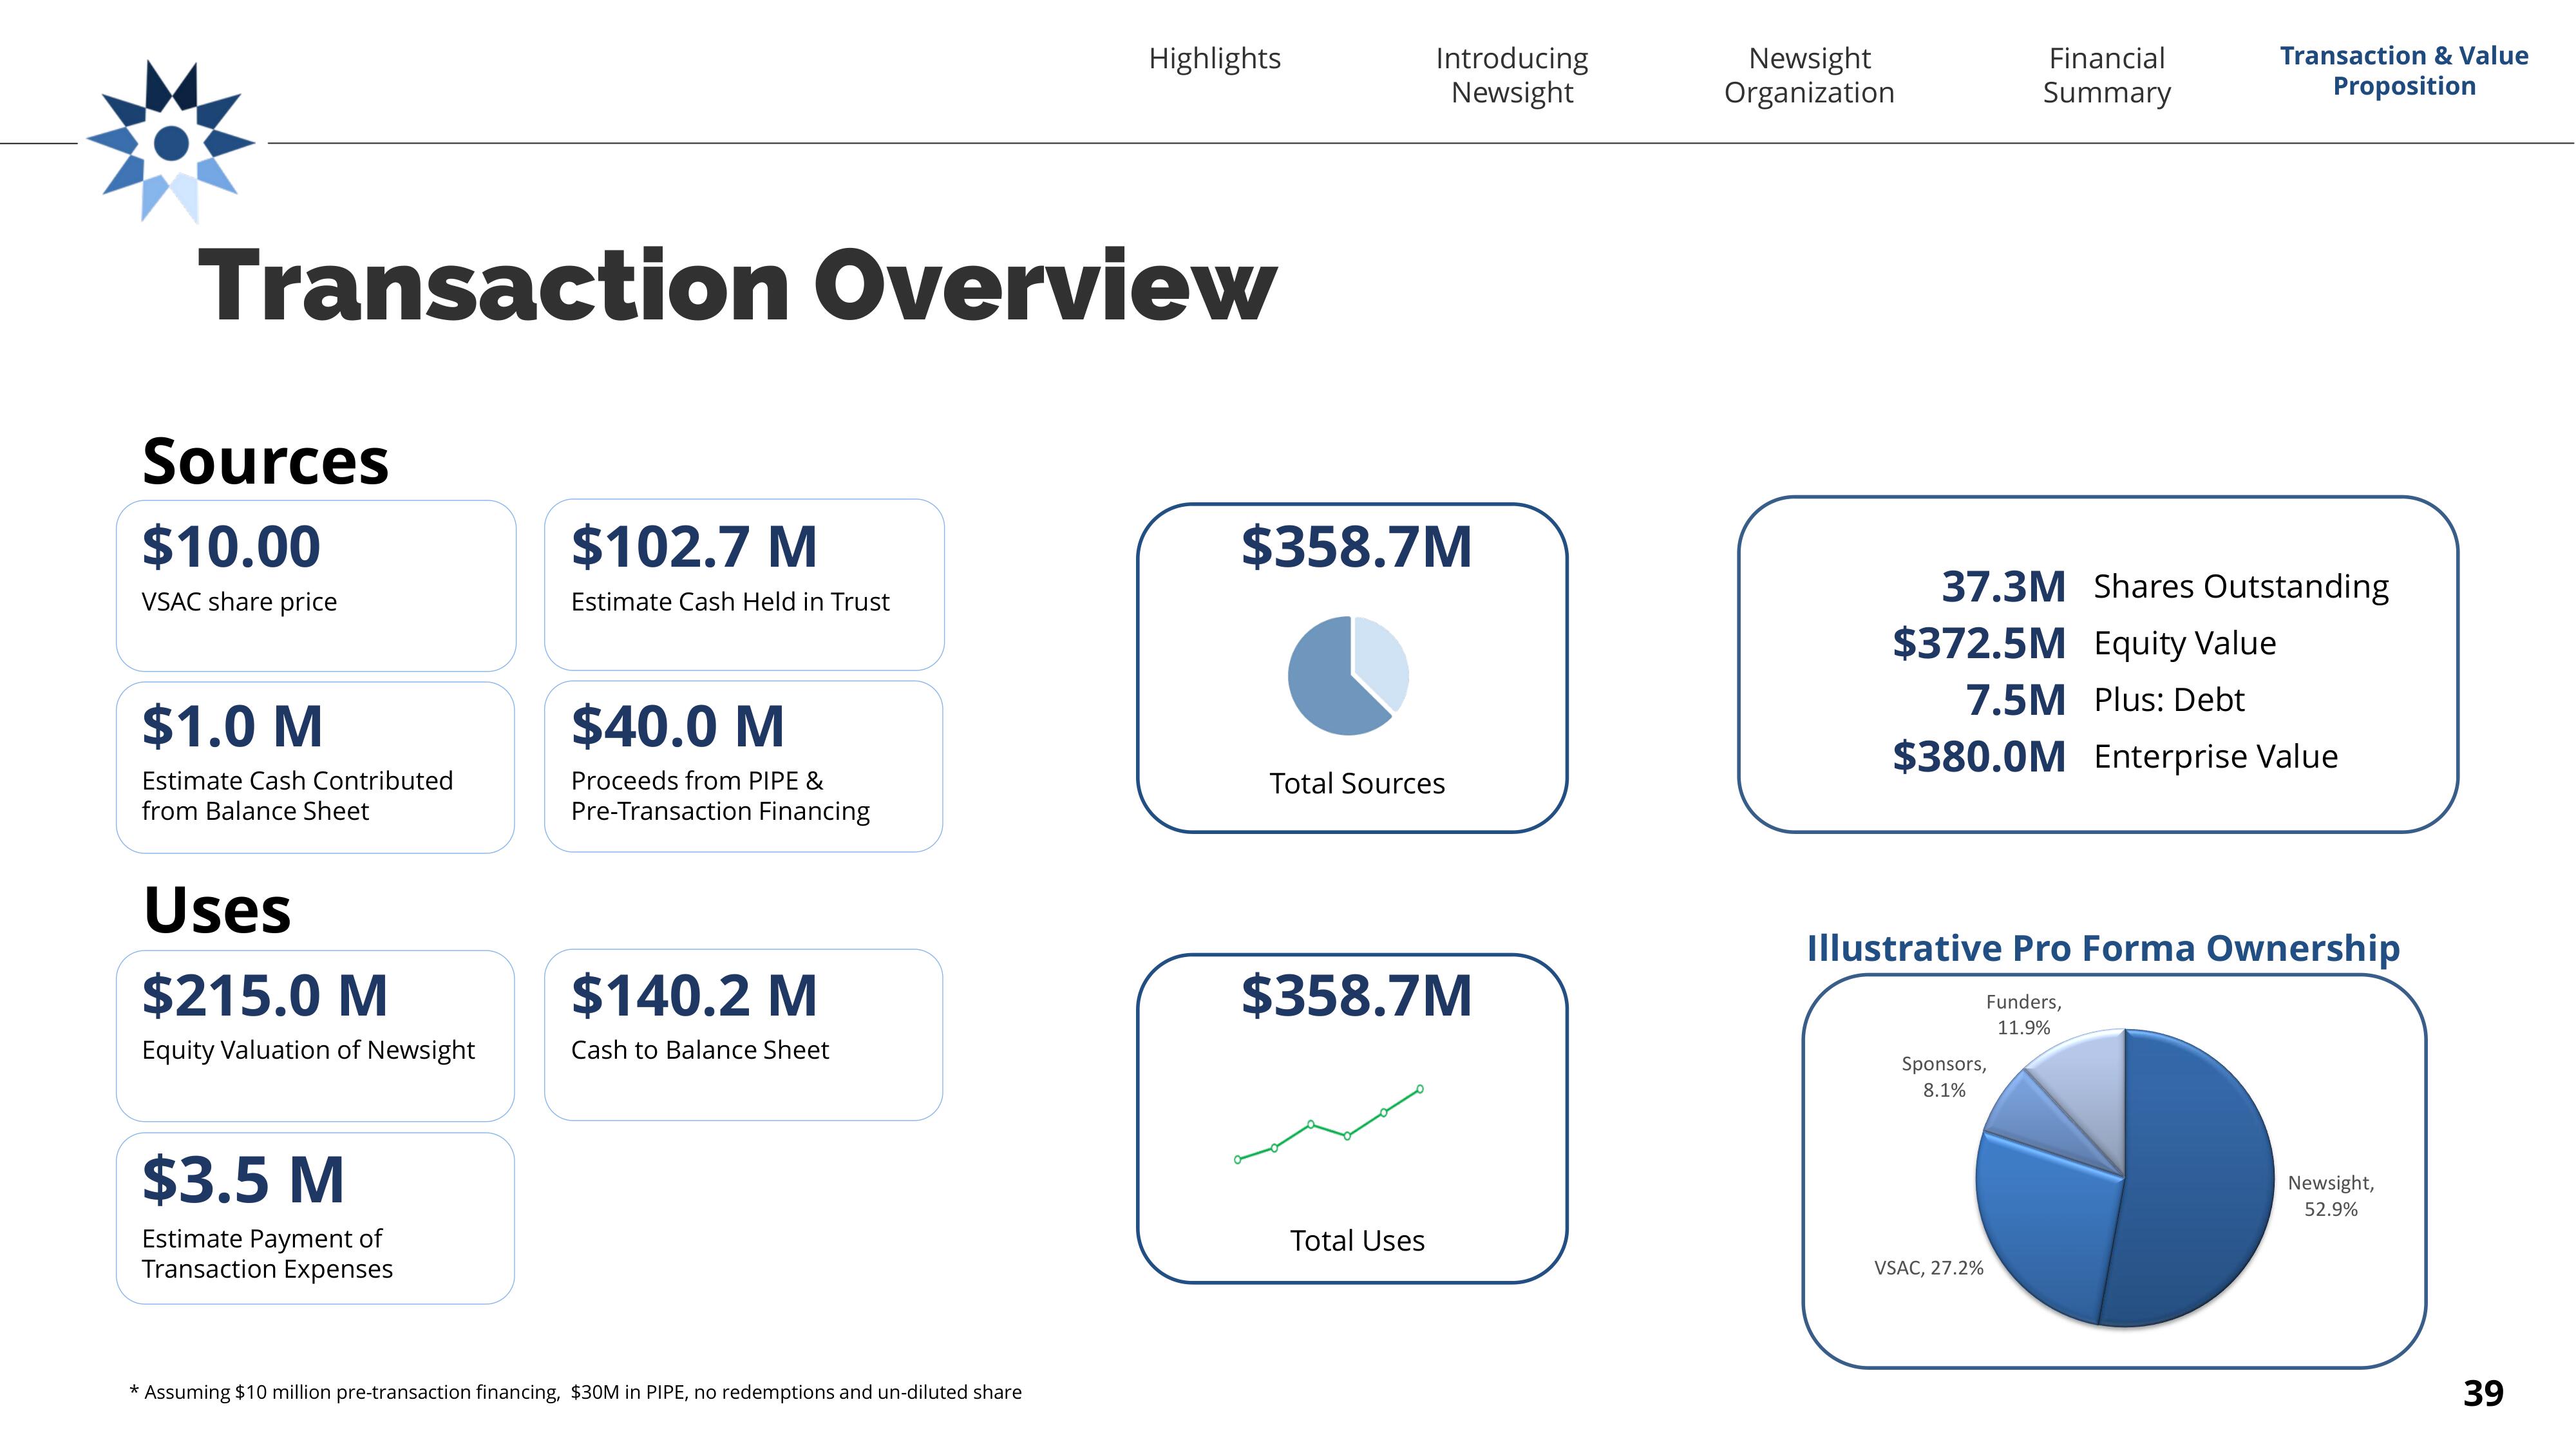Open the Introducing Newsight tab

click(1511, 75)
